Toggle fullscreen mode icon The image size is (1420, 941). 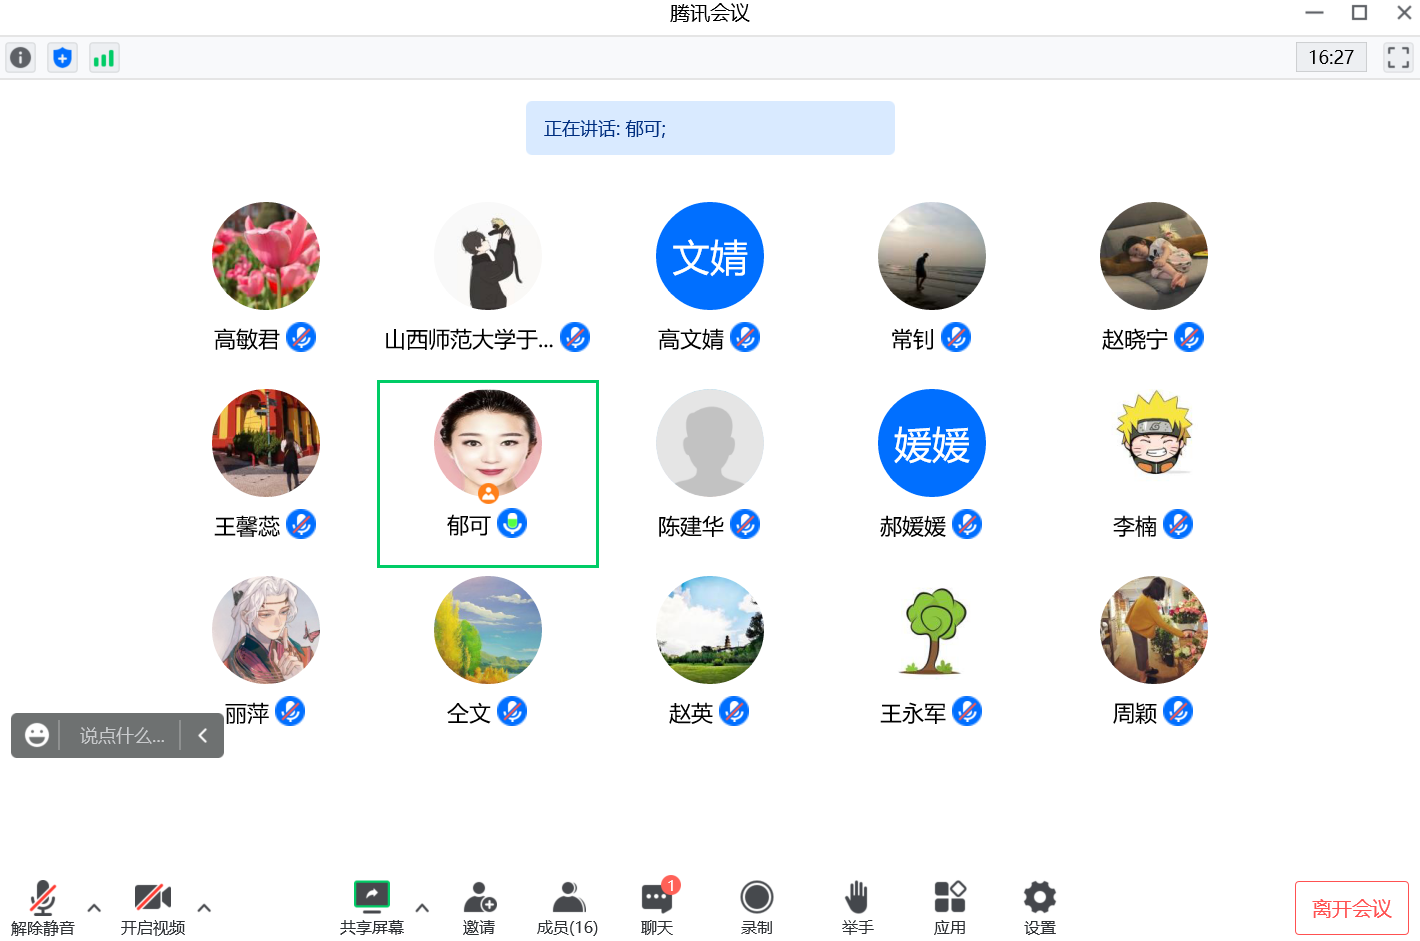tap(1398, 58)
